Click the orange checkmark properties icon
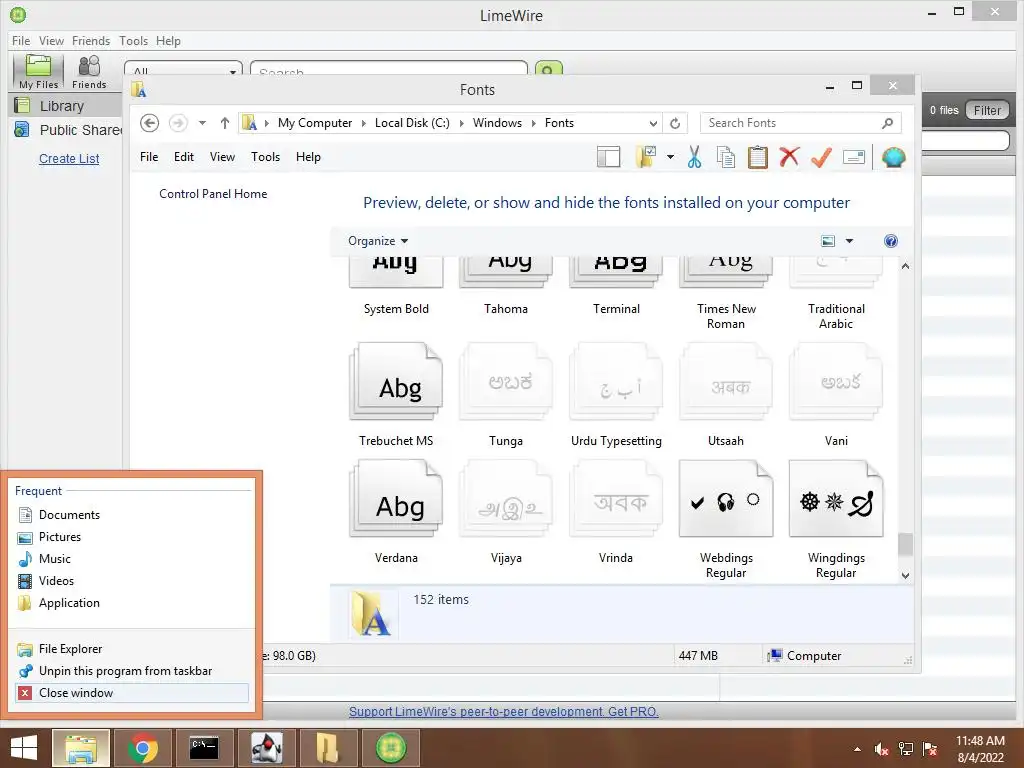The height and width of the screenshot is (768, 1024). click(822, 157)
